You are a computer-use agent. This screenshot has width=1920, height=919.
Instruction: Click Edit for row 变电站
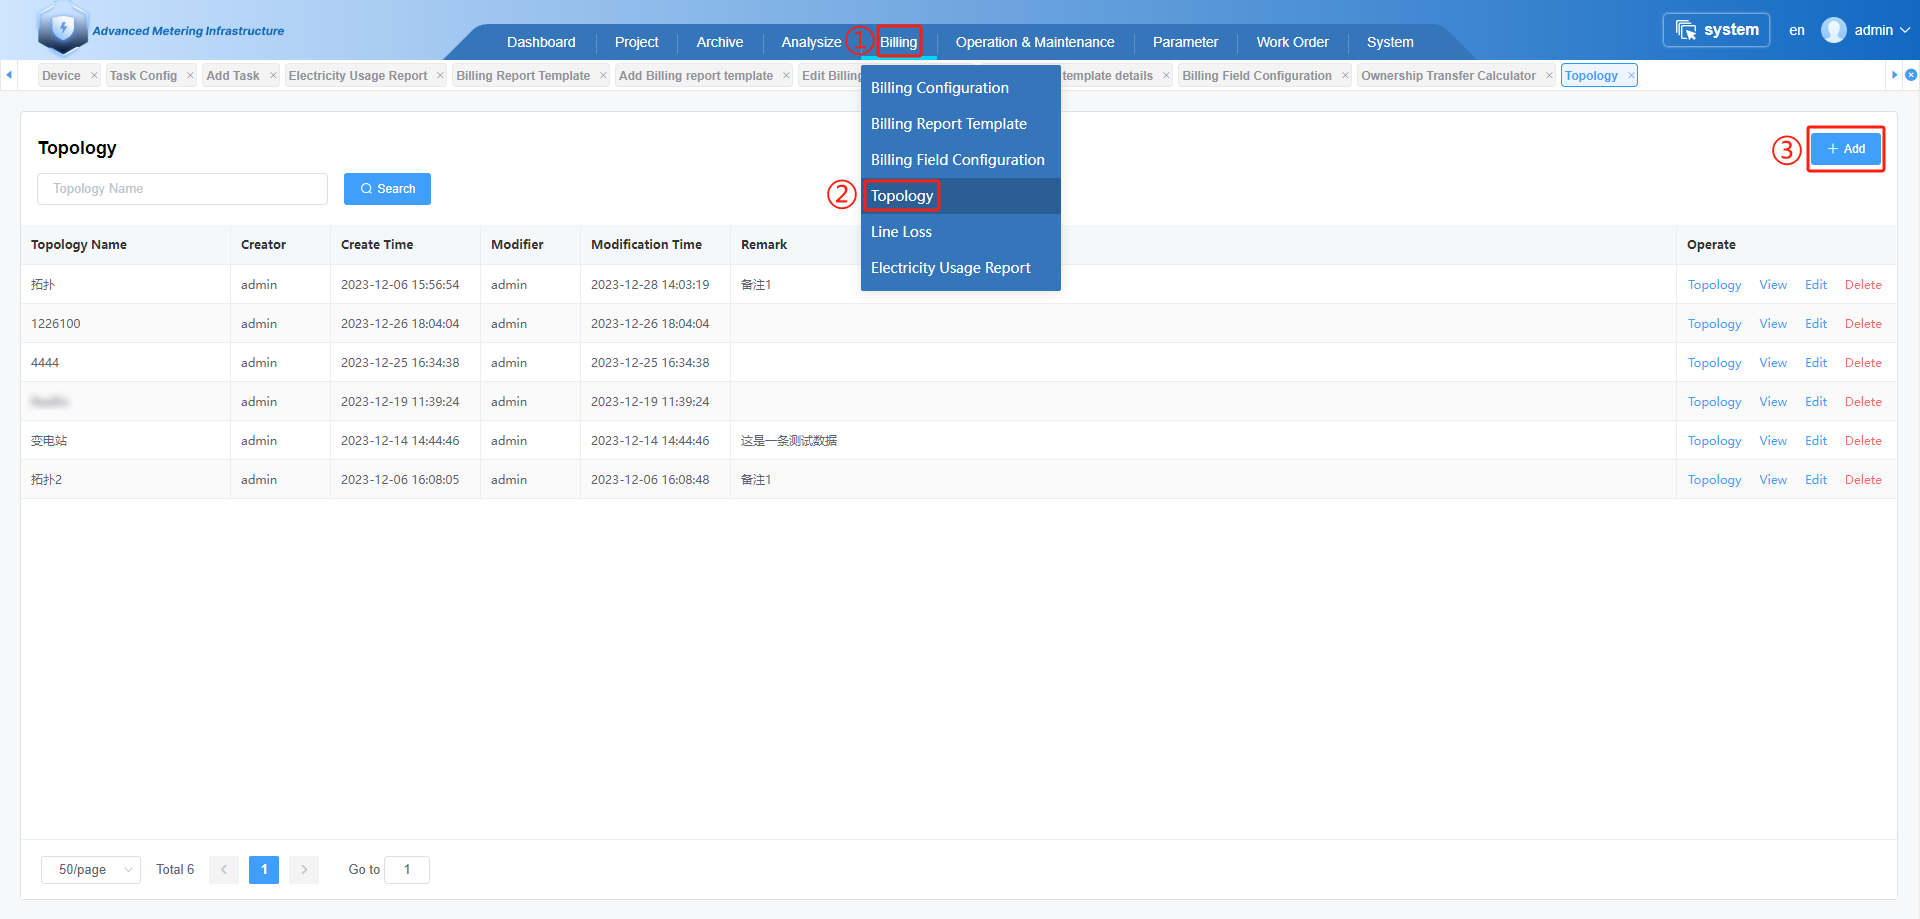1816,441
